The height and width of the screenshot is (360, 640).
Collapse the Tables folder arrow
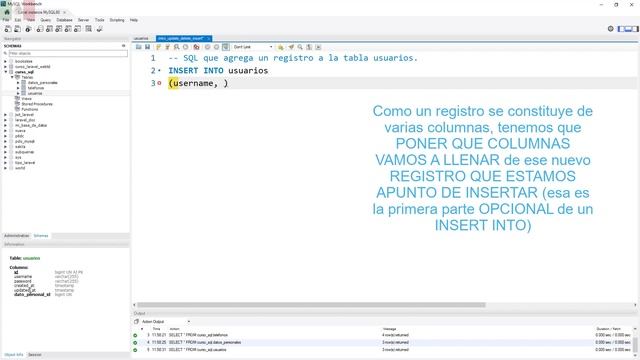(12, 77)
